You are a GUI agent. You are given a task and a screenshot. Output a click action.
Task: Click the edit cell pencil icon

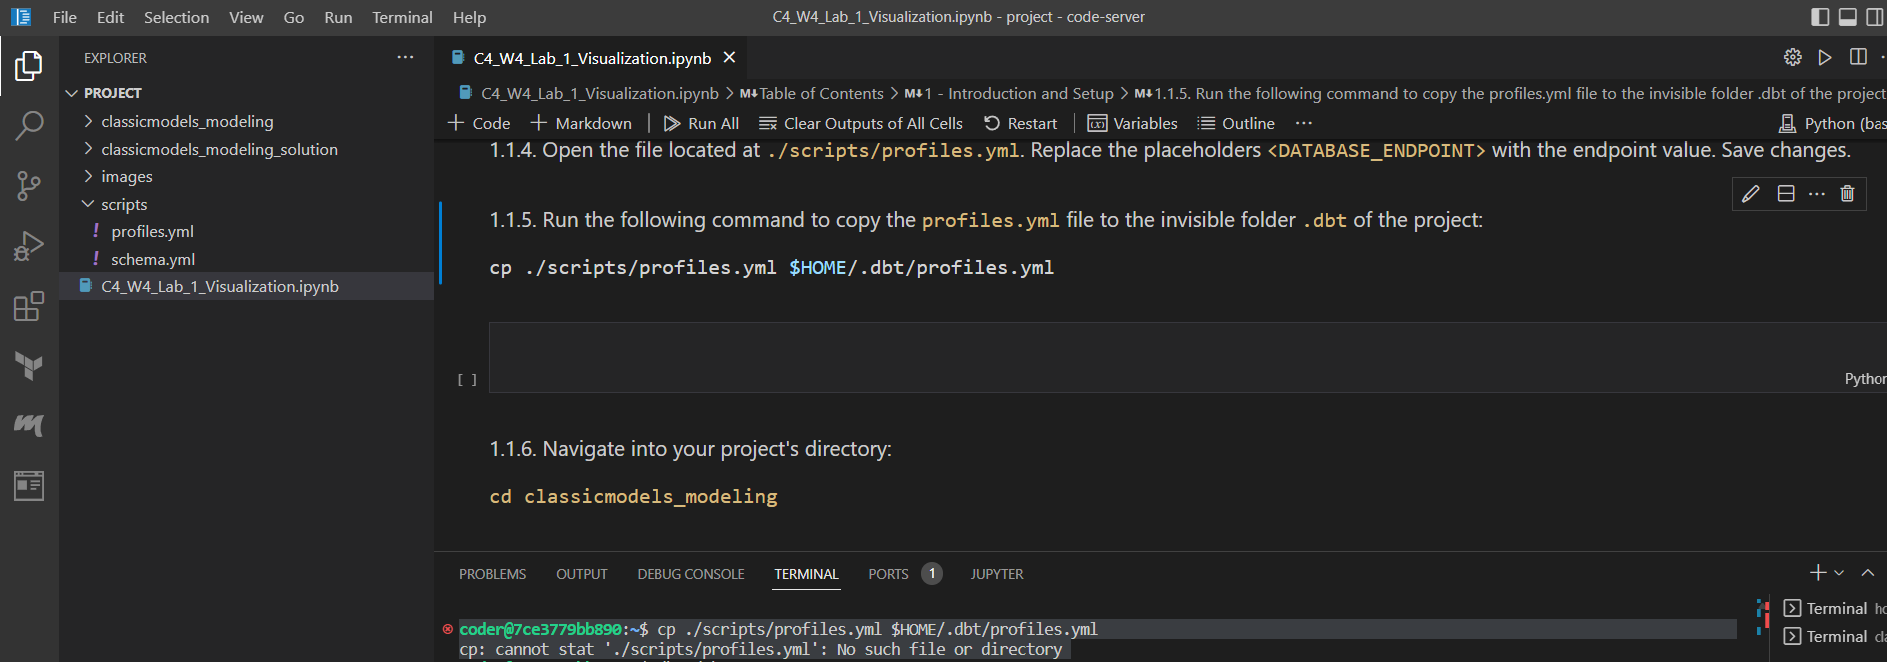(x=1751, y=194)
